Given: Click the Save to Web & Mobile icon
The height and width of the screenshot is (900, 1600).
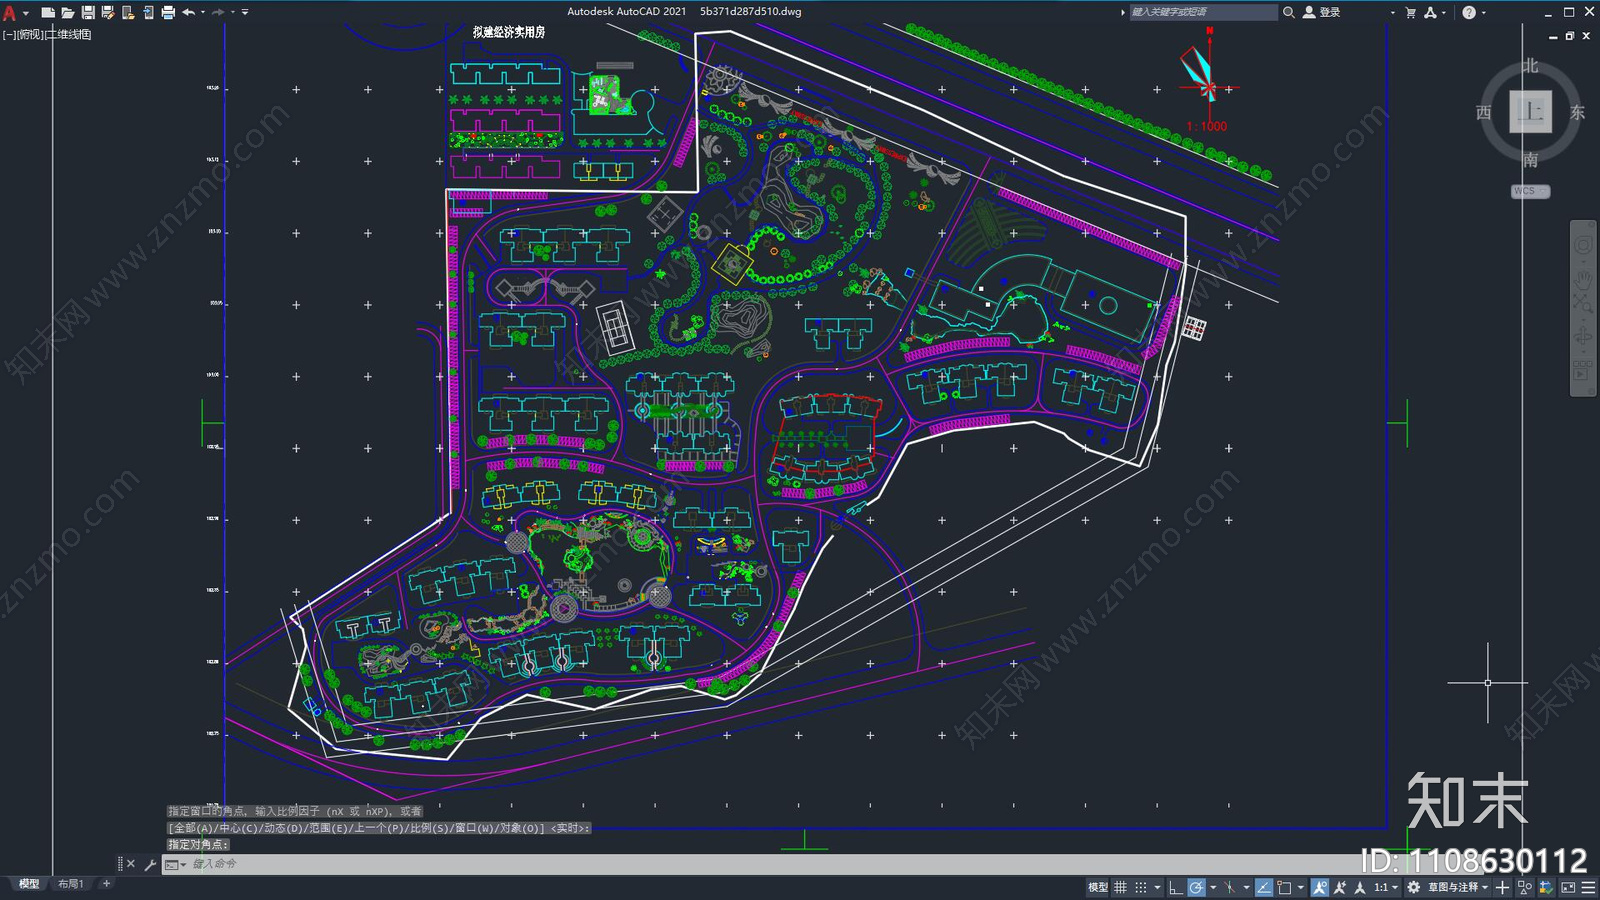Looking at the screenshot, I should [x=148, y=12].
